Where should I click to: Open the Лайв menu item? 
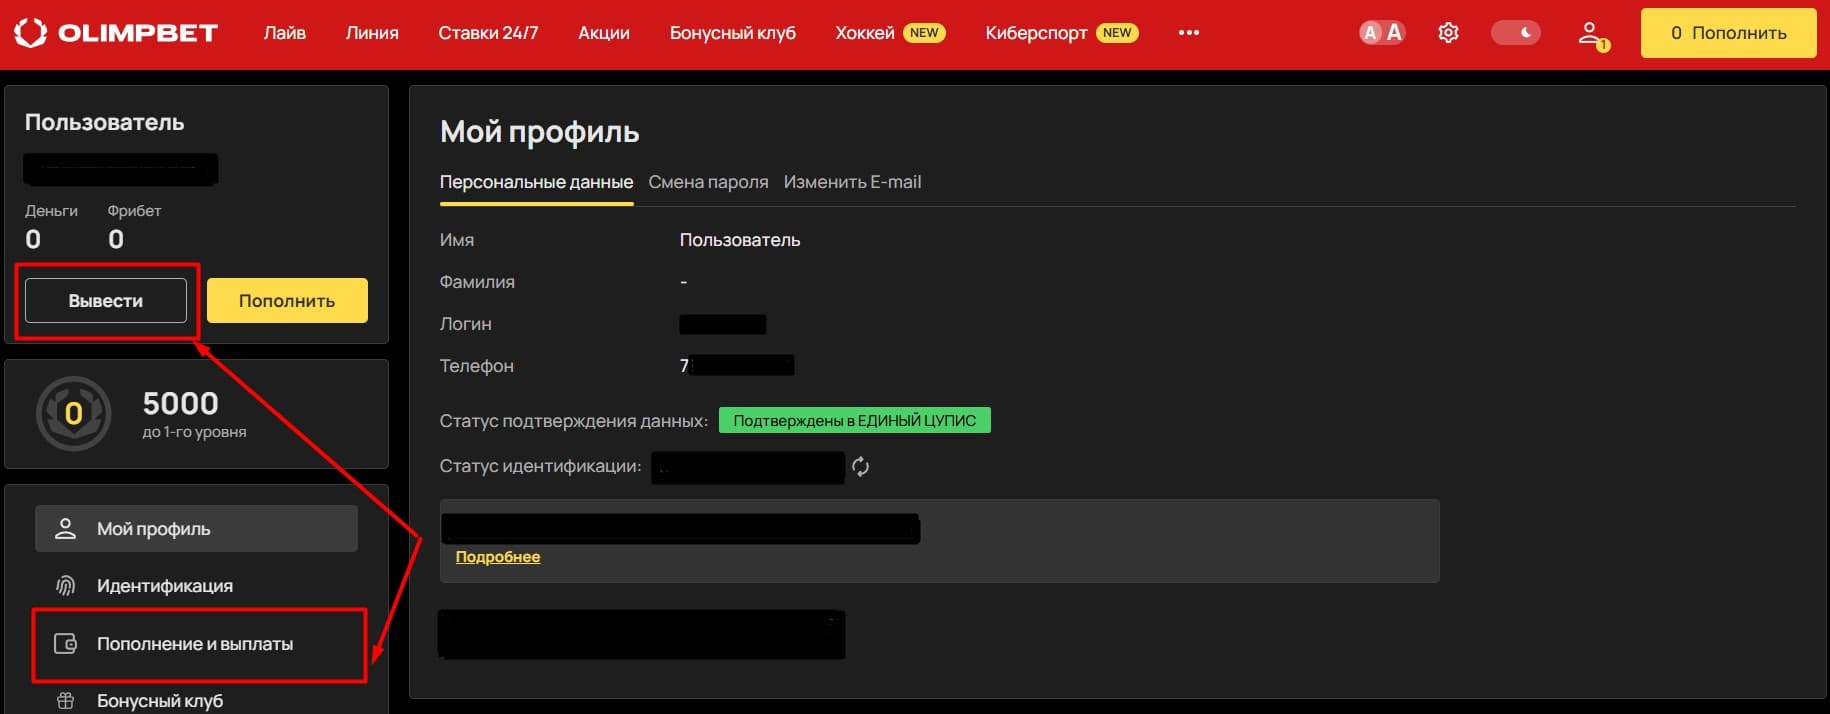[285, 33]
